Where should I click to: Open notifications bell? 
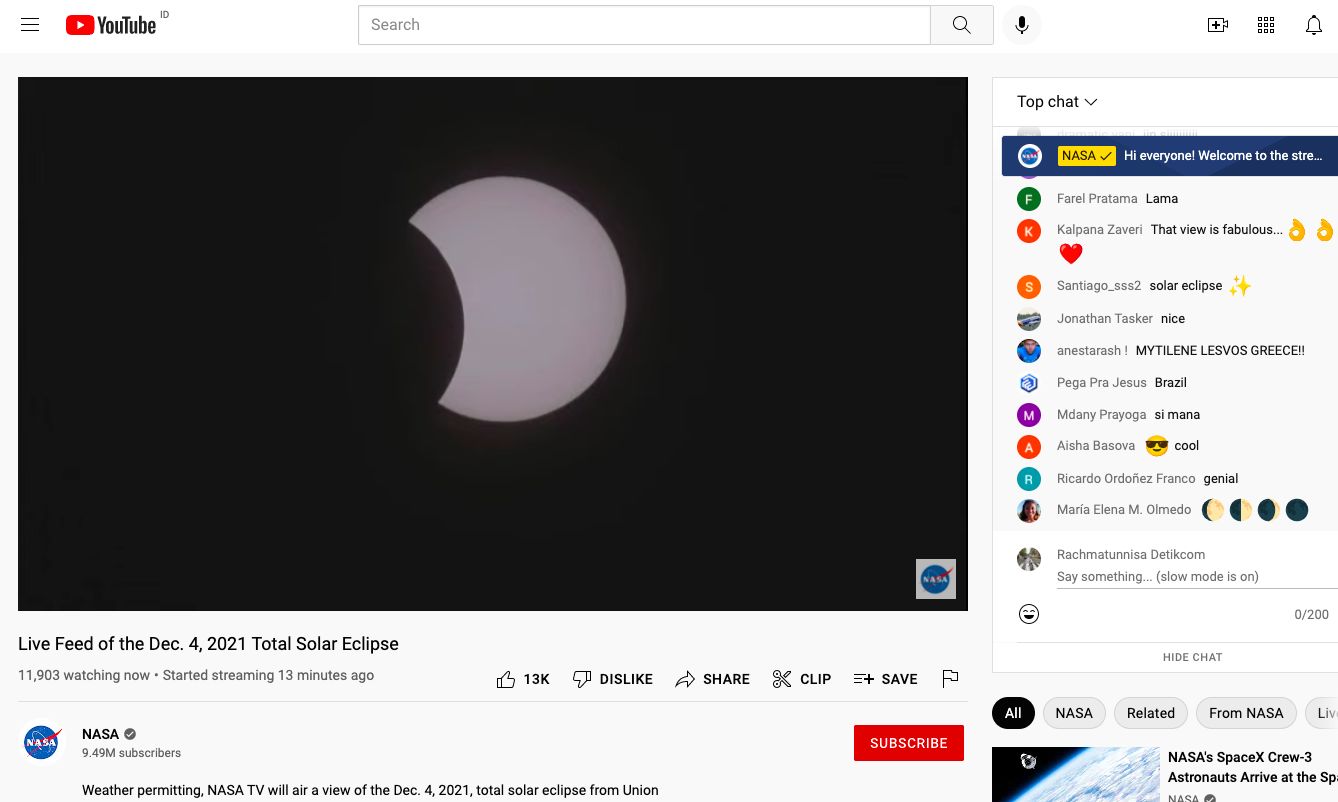(x=1314, y=25)
